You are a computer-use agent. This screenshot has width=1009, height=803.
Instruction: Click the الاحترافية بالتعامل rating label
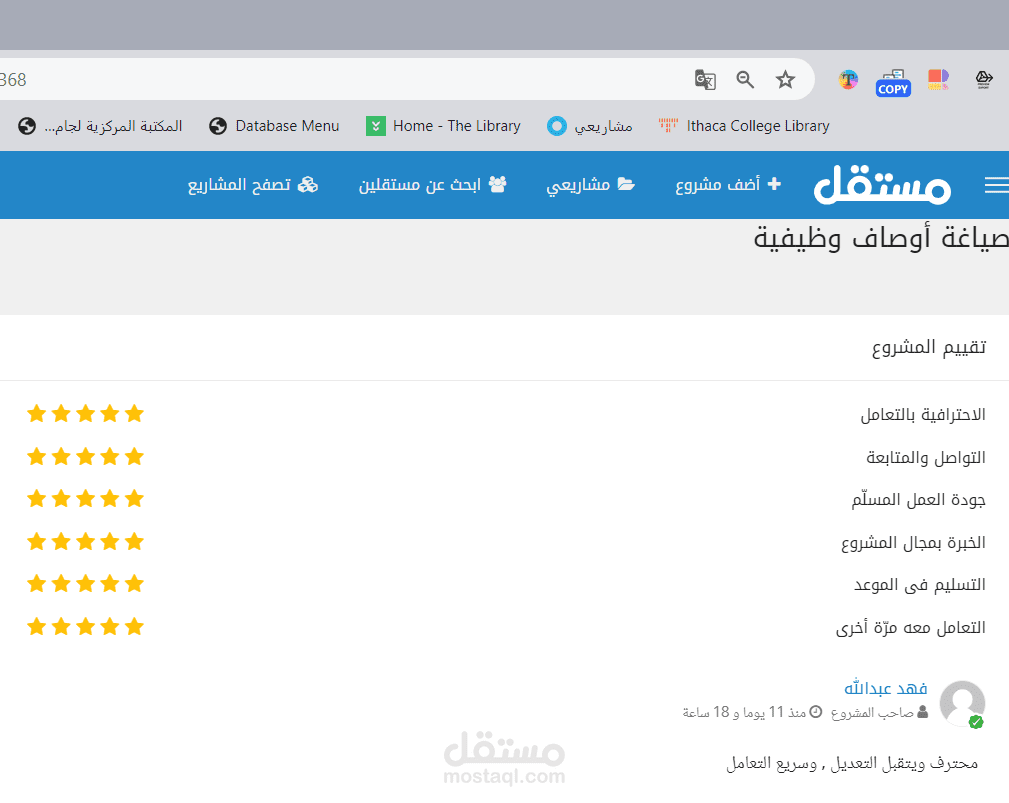click(923, 414)
